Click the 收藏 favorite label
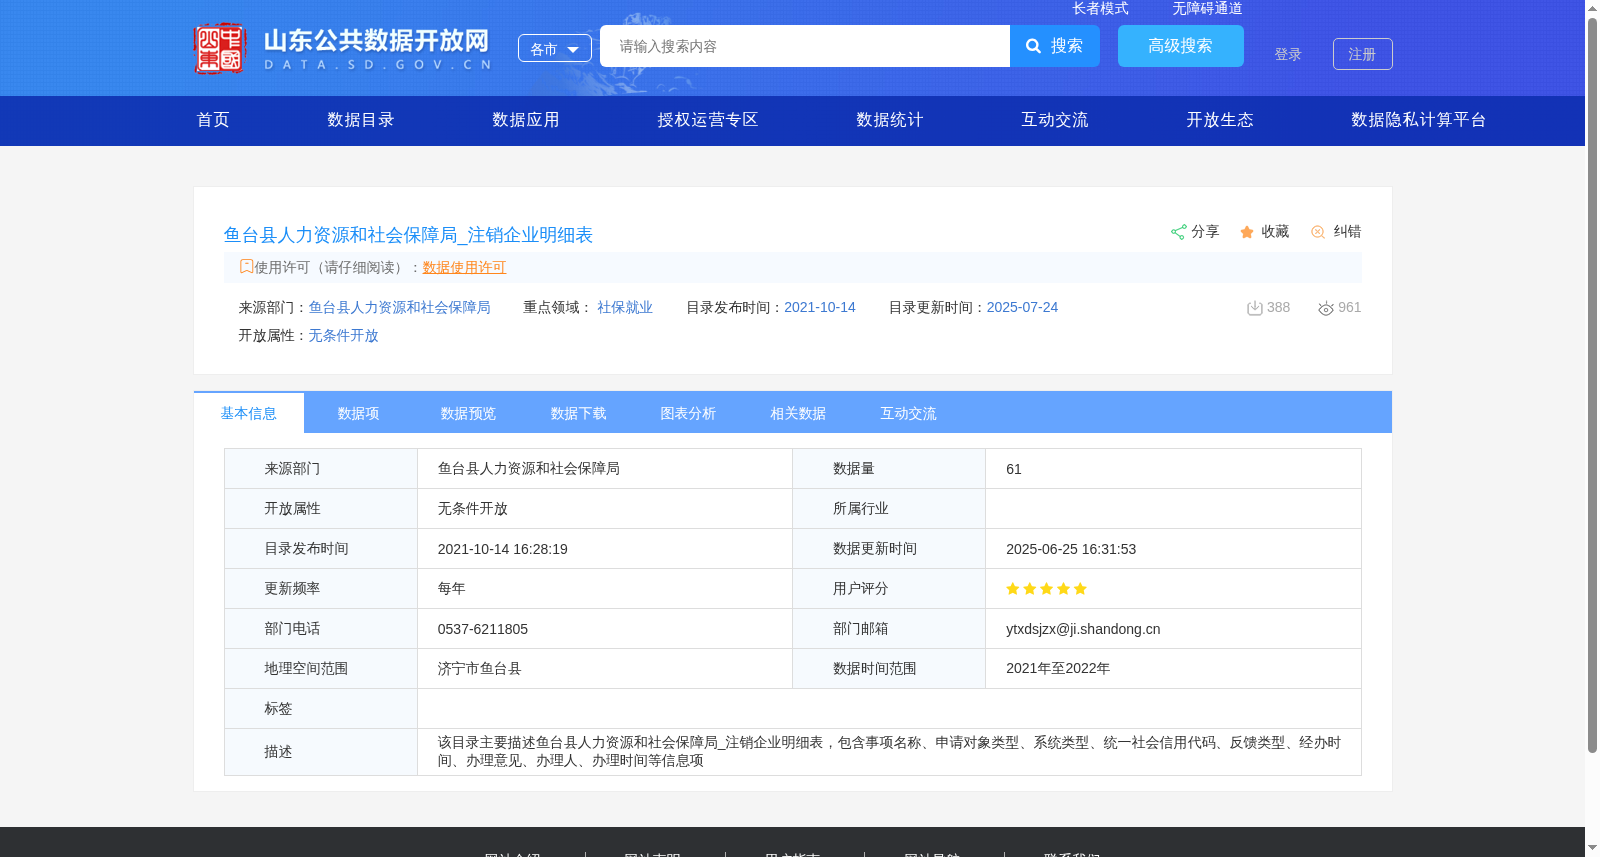 click(1275, 231)
